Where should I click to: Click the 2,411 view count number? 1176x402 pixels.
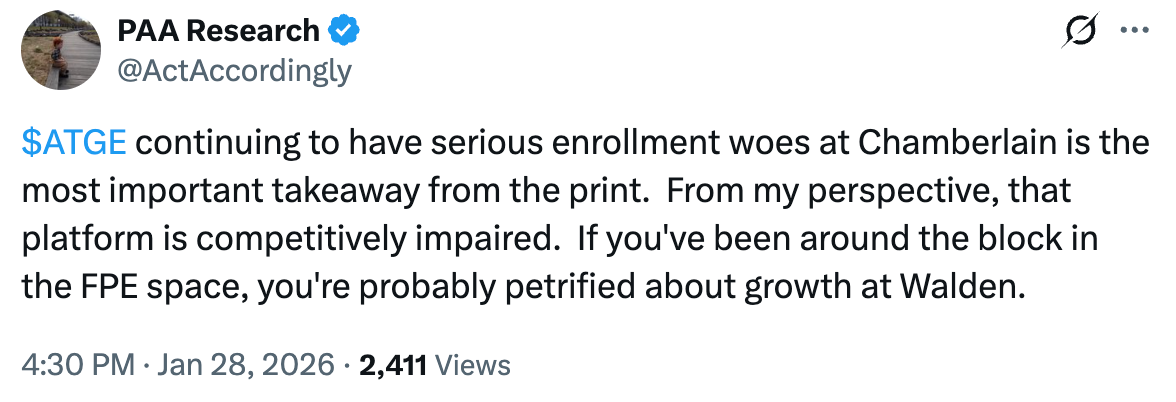pos(393,365)
